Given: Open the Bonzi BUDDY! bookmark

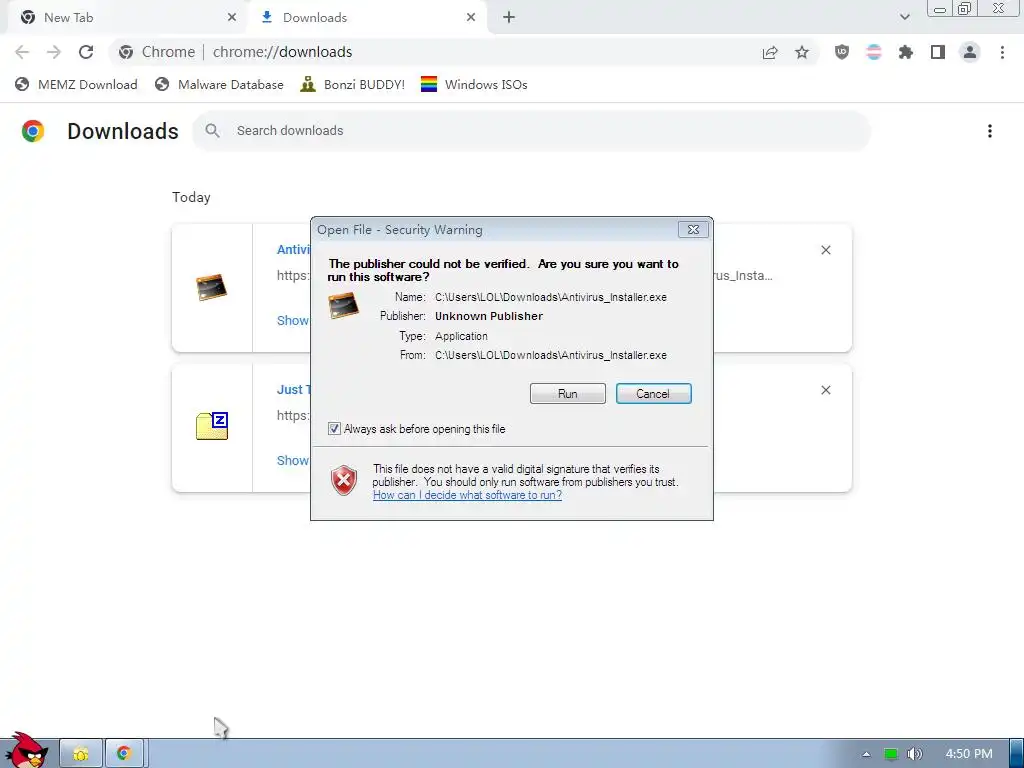Looking at the screenshot, I should [x=353, y=85].
